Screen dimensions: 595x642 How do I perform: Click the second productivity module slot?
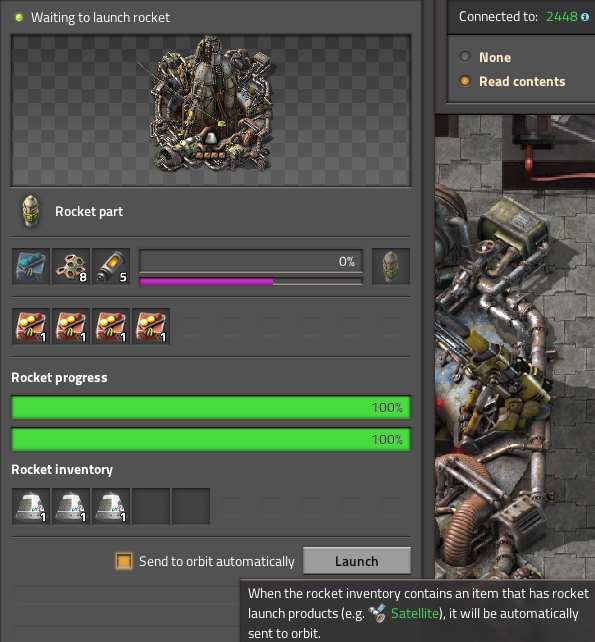tap(71, 326)
